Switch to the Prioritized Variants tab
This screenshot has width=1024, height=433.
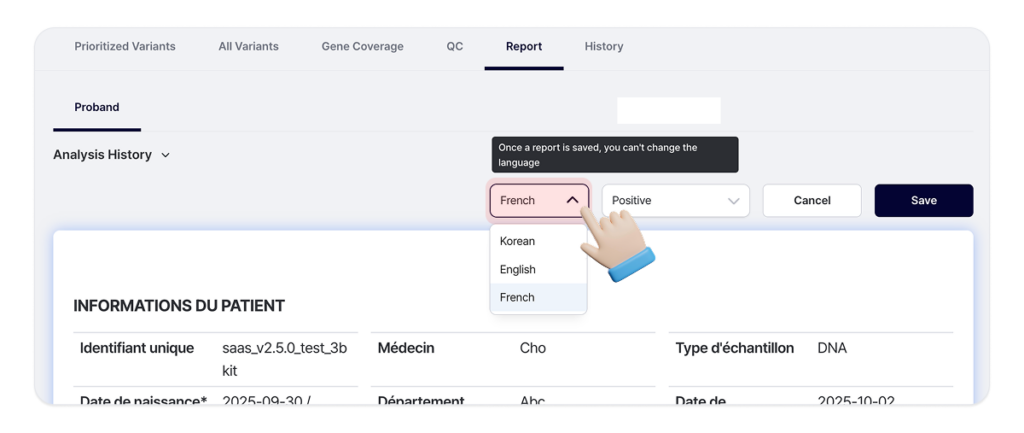pos(125,46)
